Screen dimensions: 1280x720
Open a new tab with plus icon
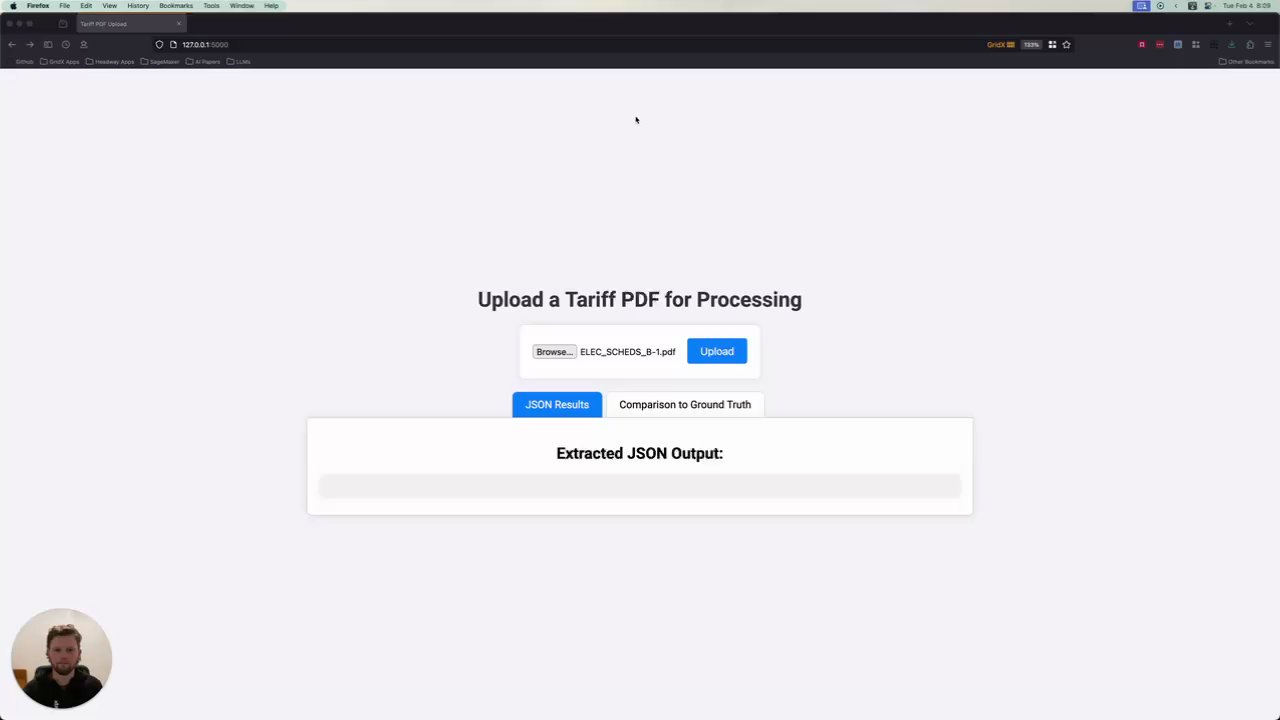point(1230,23)
